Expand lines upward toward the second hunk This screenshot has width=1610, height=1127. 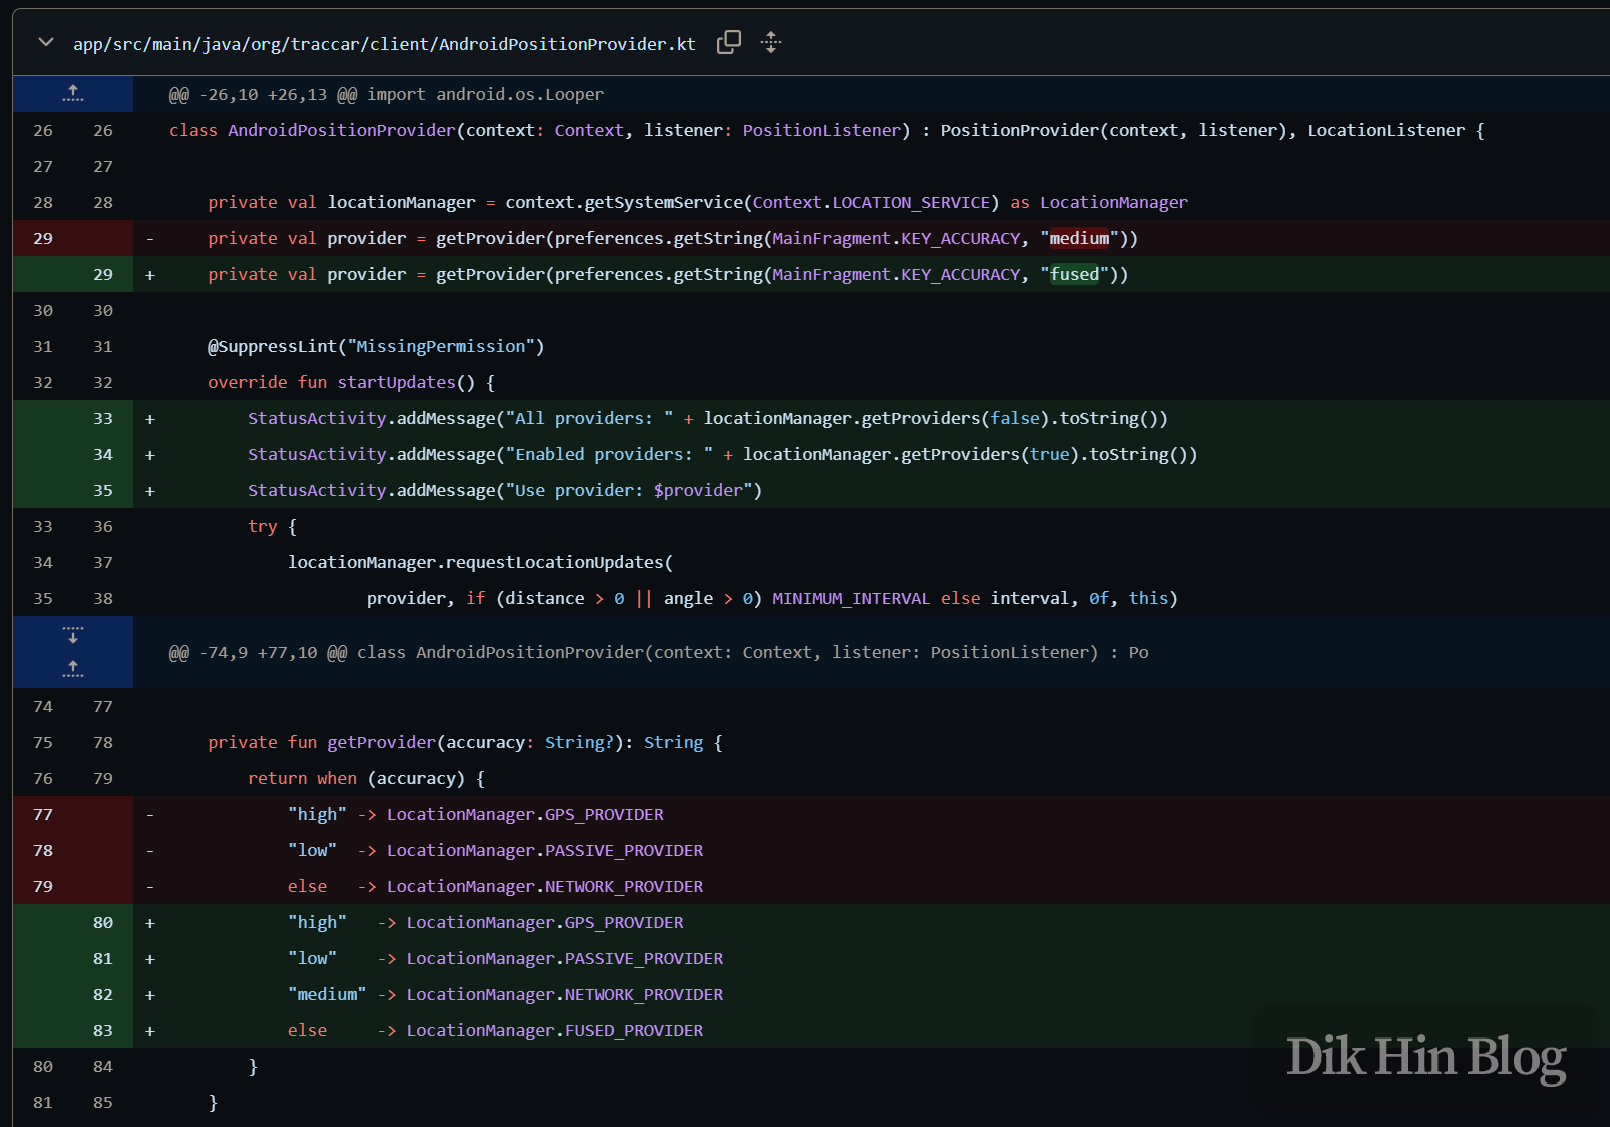coord(72,668)
